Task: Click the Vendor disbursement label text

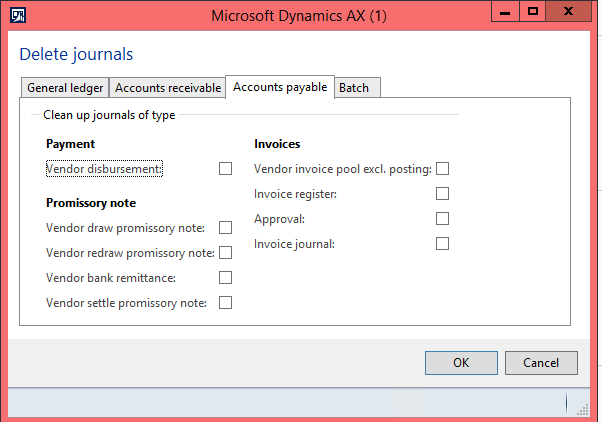Action: pyautogui.click(x=104, y=169)
